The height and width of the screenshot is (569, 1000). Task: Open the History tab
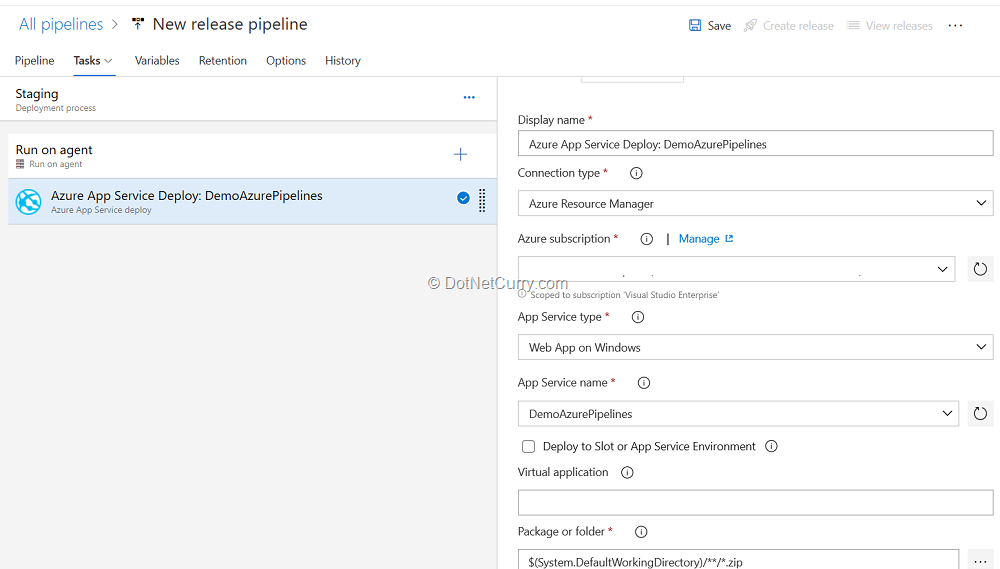343,61
